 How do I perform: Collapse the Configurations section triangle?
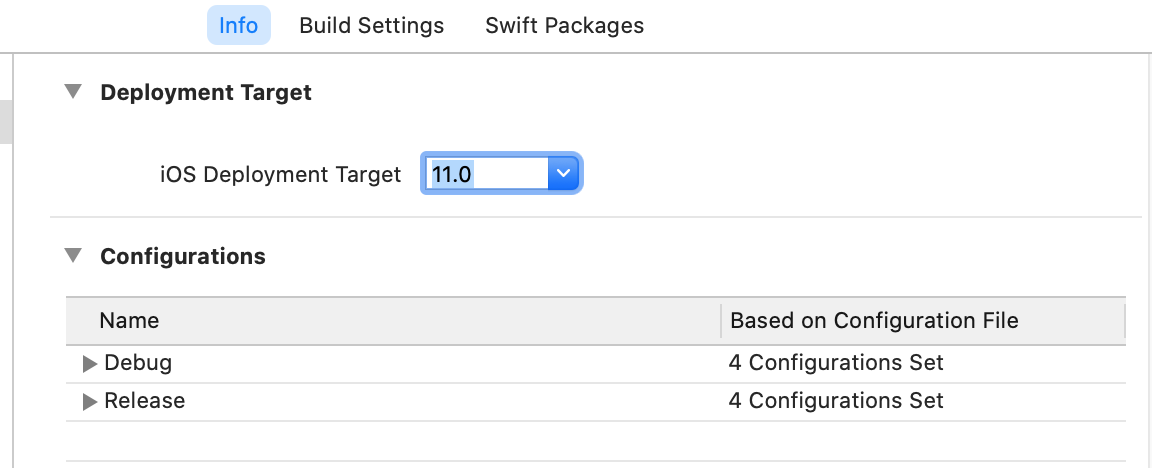(x=72, y=256)
